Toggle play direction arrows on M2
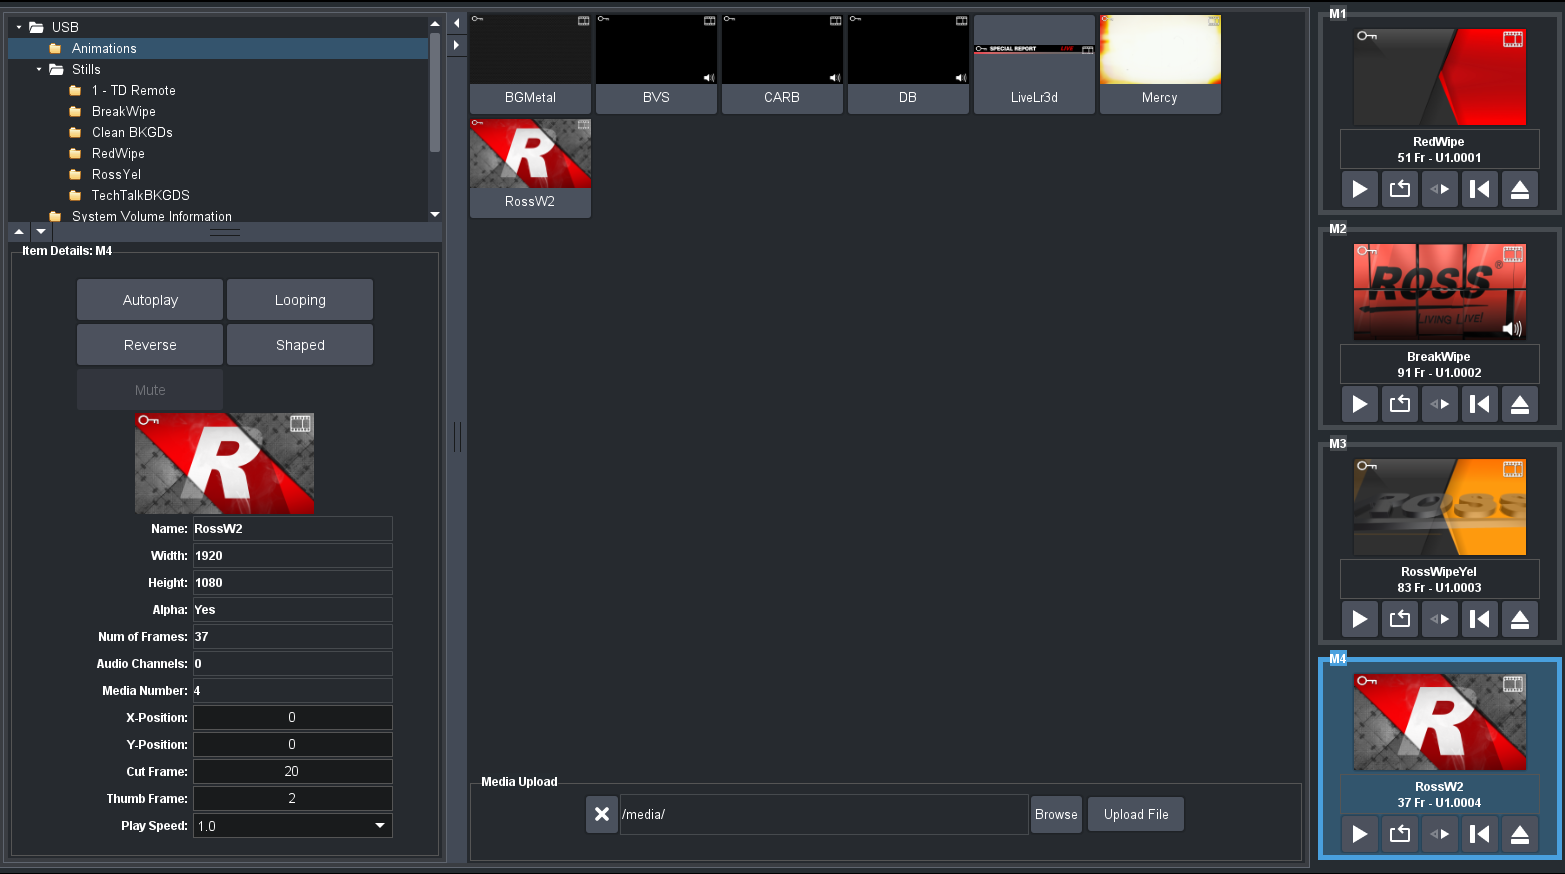The image size is (1565, 874). pyautogui.click(x=1440, y=404)
